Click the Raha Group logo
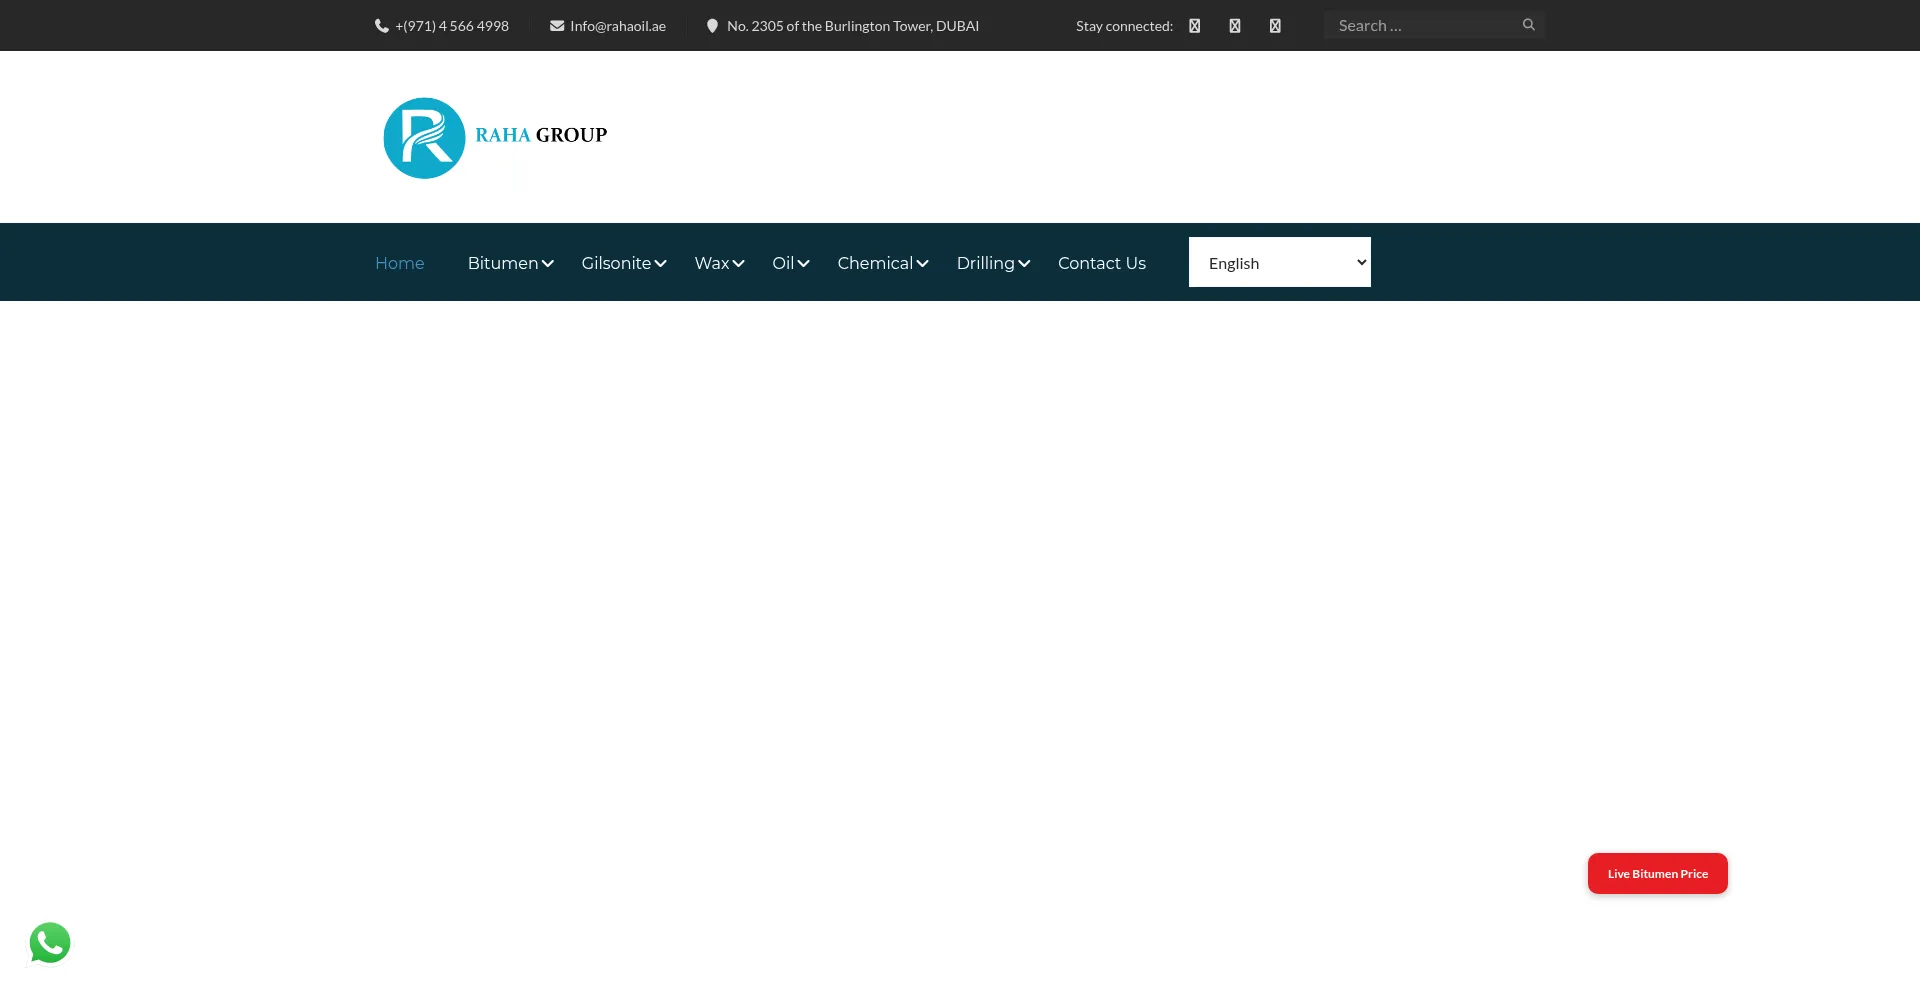1920x993 pixels. pyautogui.click(x=495, y=138)
